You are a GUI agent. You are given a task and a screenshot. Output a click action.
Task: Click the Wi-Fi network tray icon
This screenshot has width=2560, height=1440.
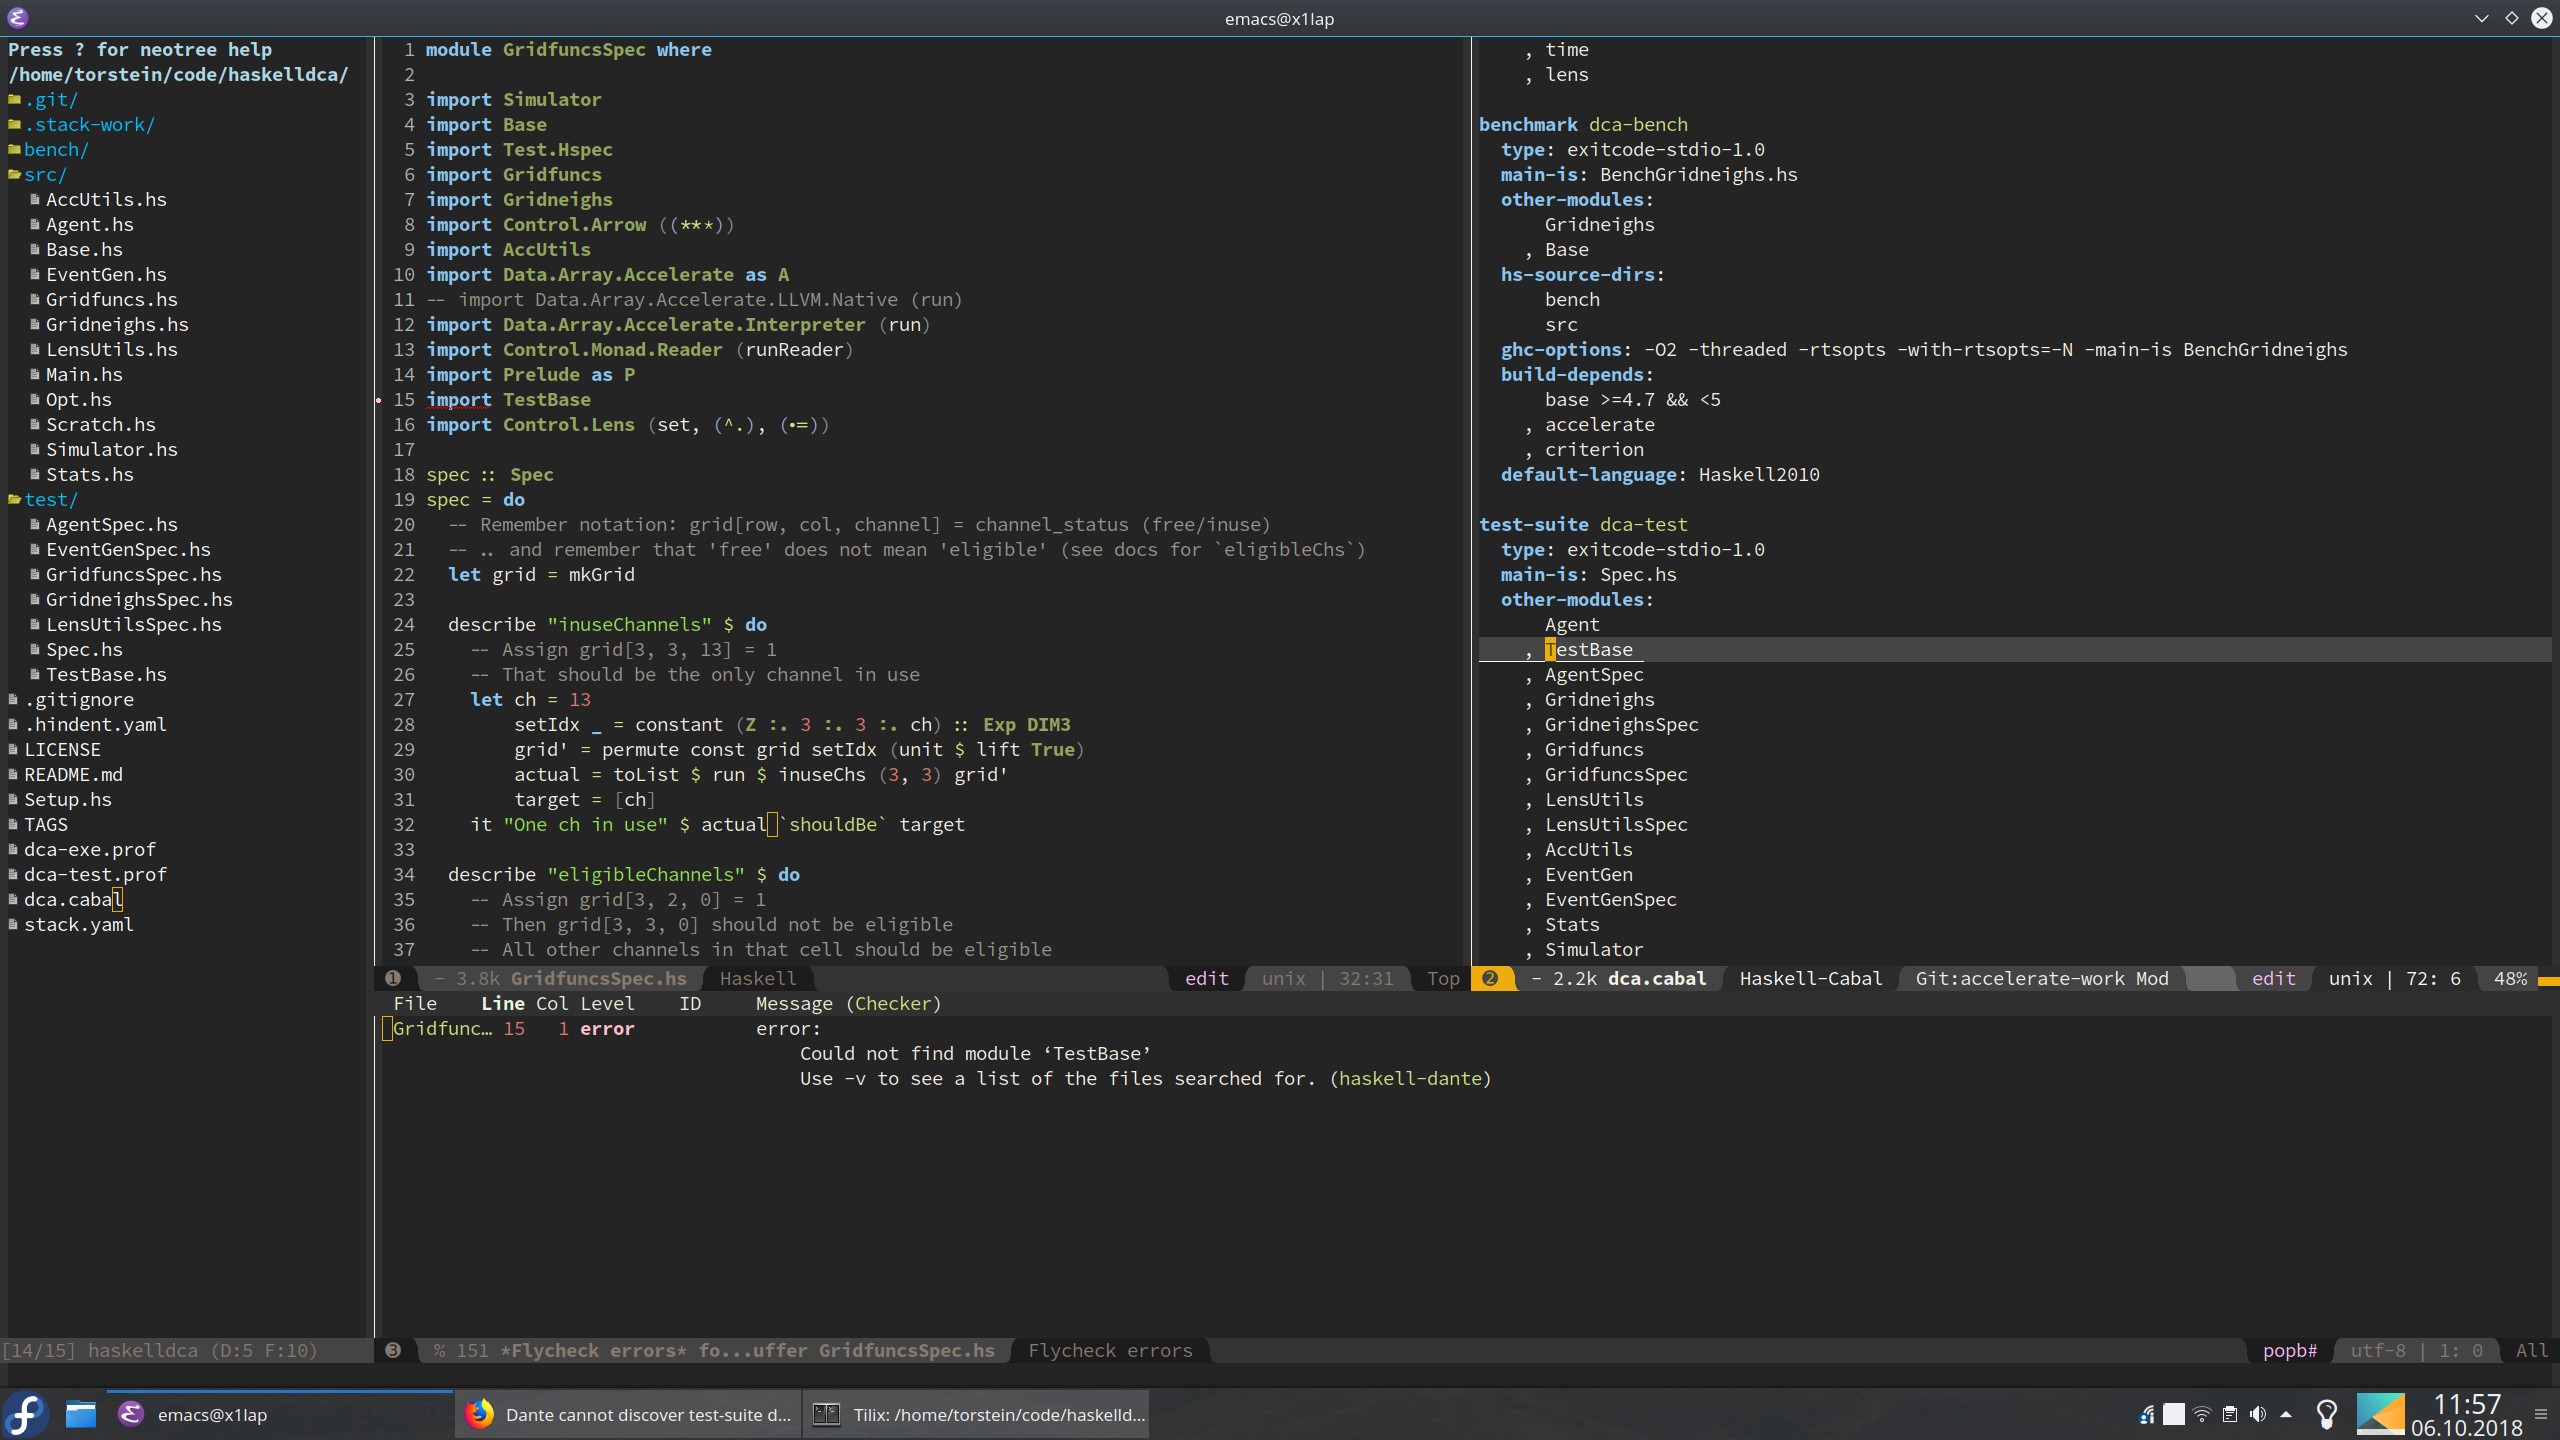(x=2202, y=1414)
